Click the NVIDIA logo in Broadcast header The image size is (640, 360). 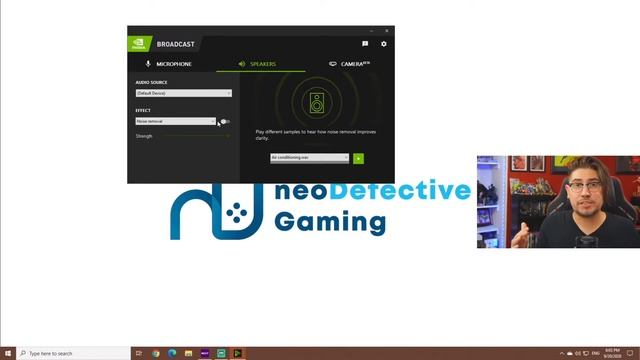(139, 44)
